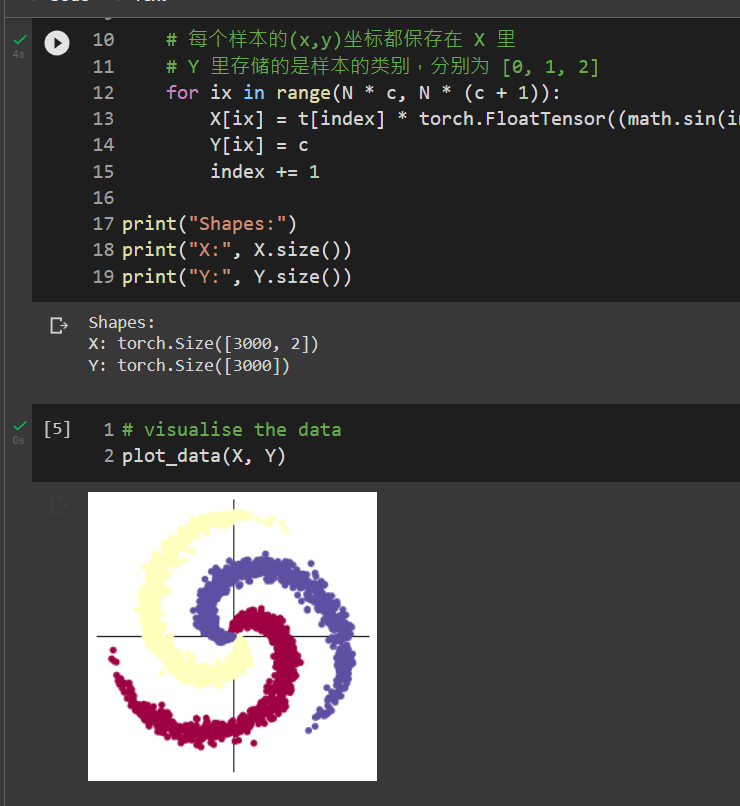Click the code 'plot_data(X, Y)'
Screen dimensions: 740x806
click(x=204, y=456)
